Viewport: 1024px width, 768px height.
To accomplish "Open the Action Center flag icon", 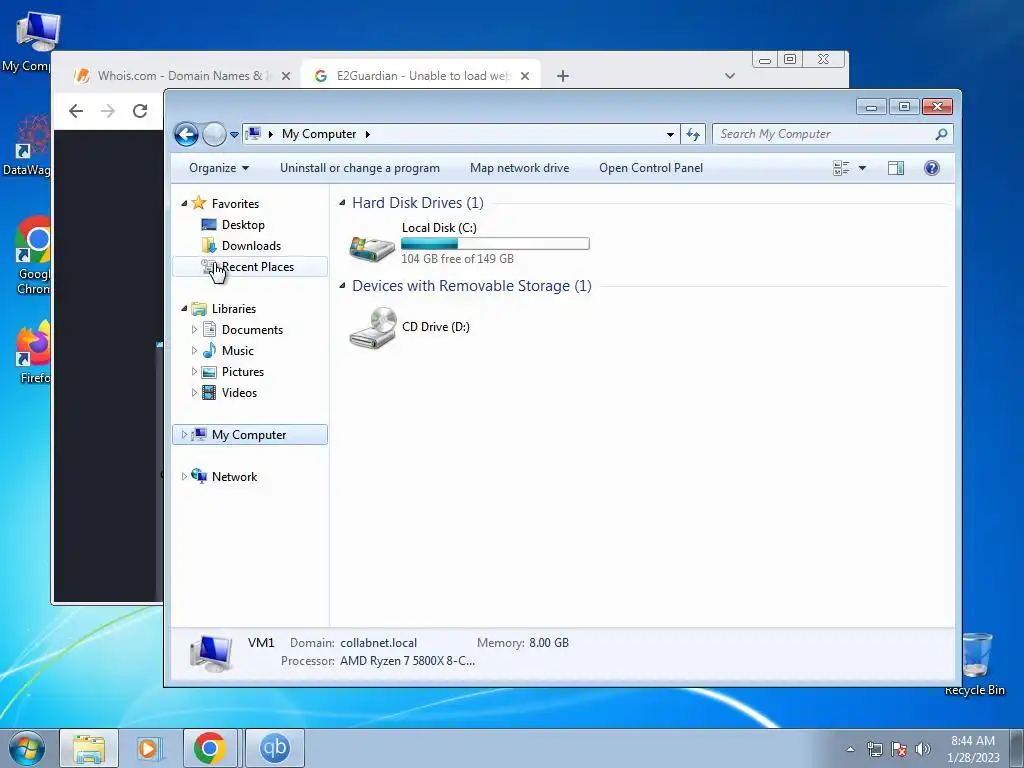I will click(899, 749).
